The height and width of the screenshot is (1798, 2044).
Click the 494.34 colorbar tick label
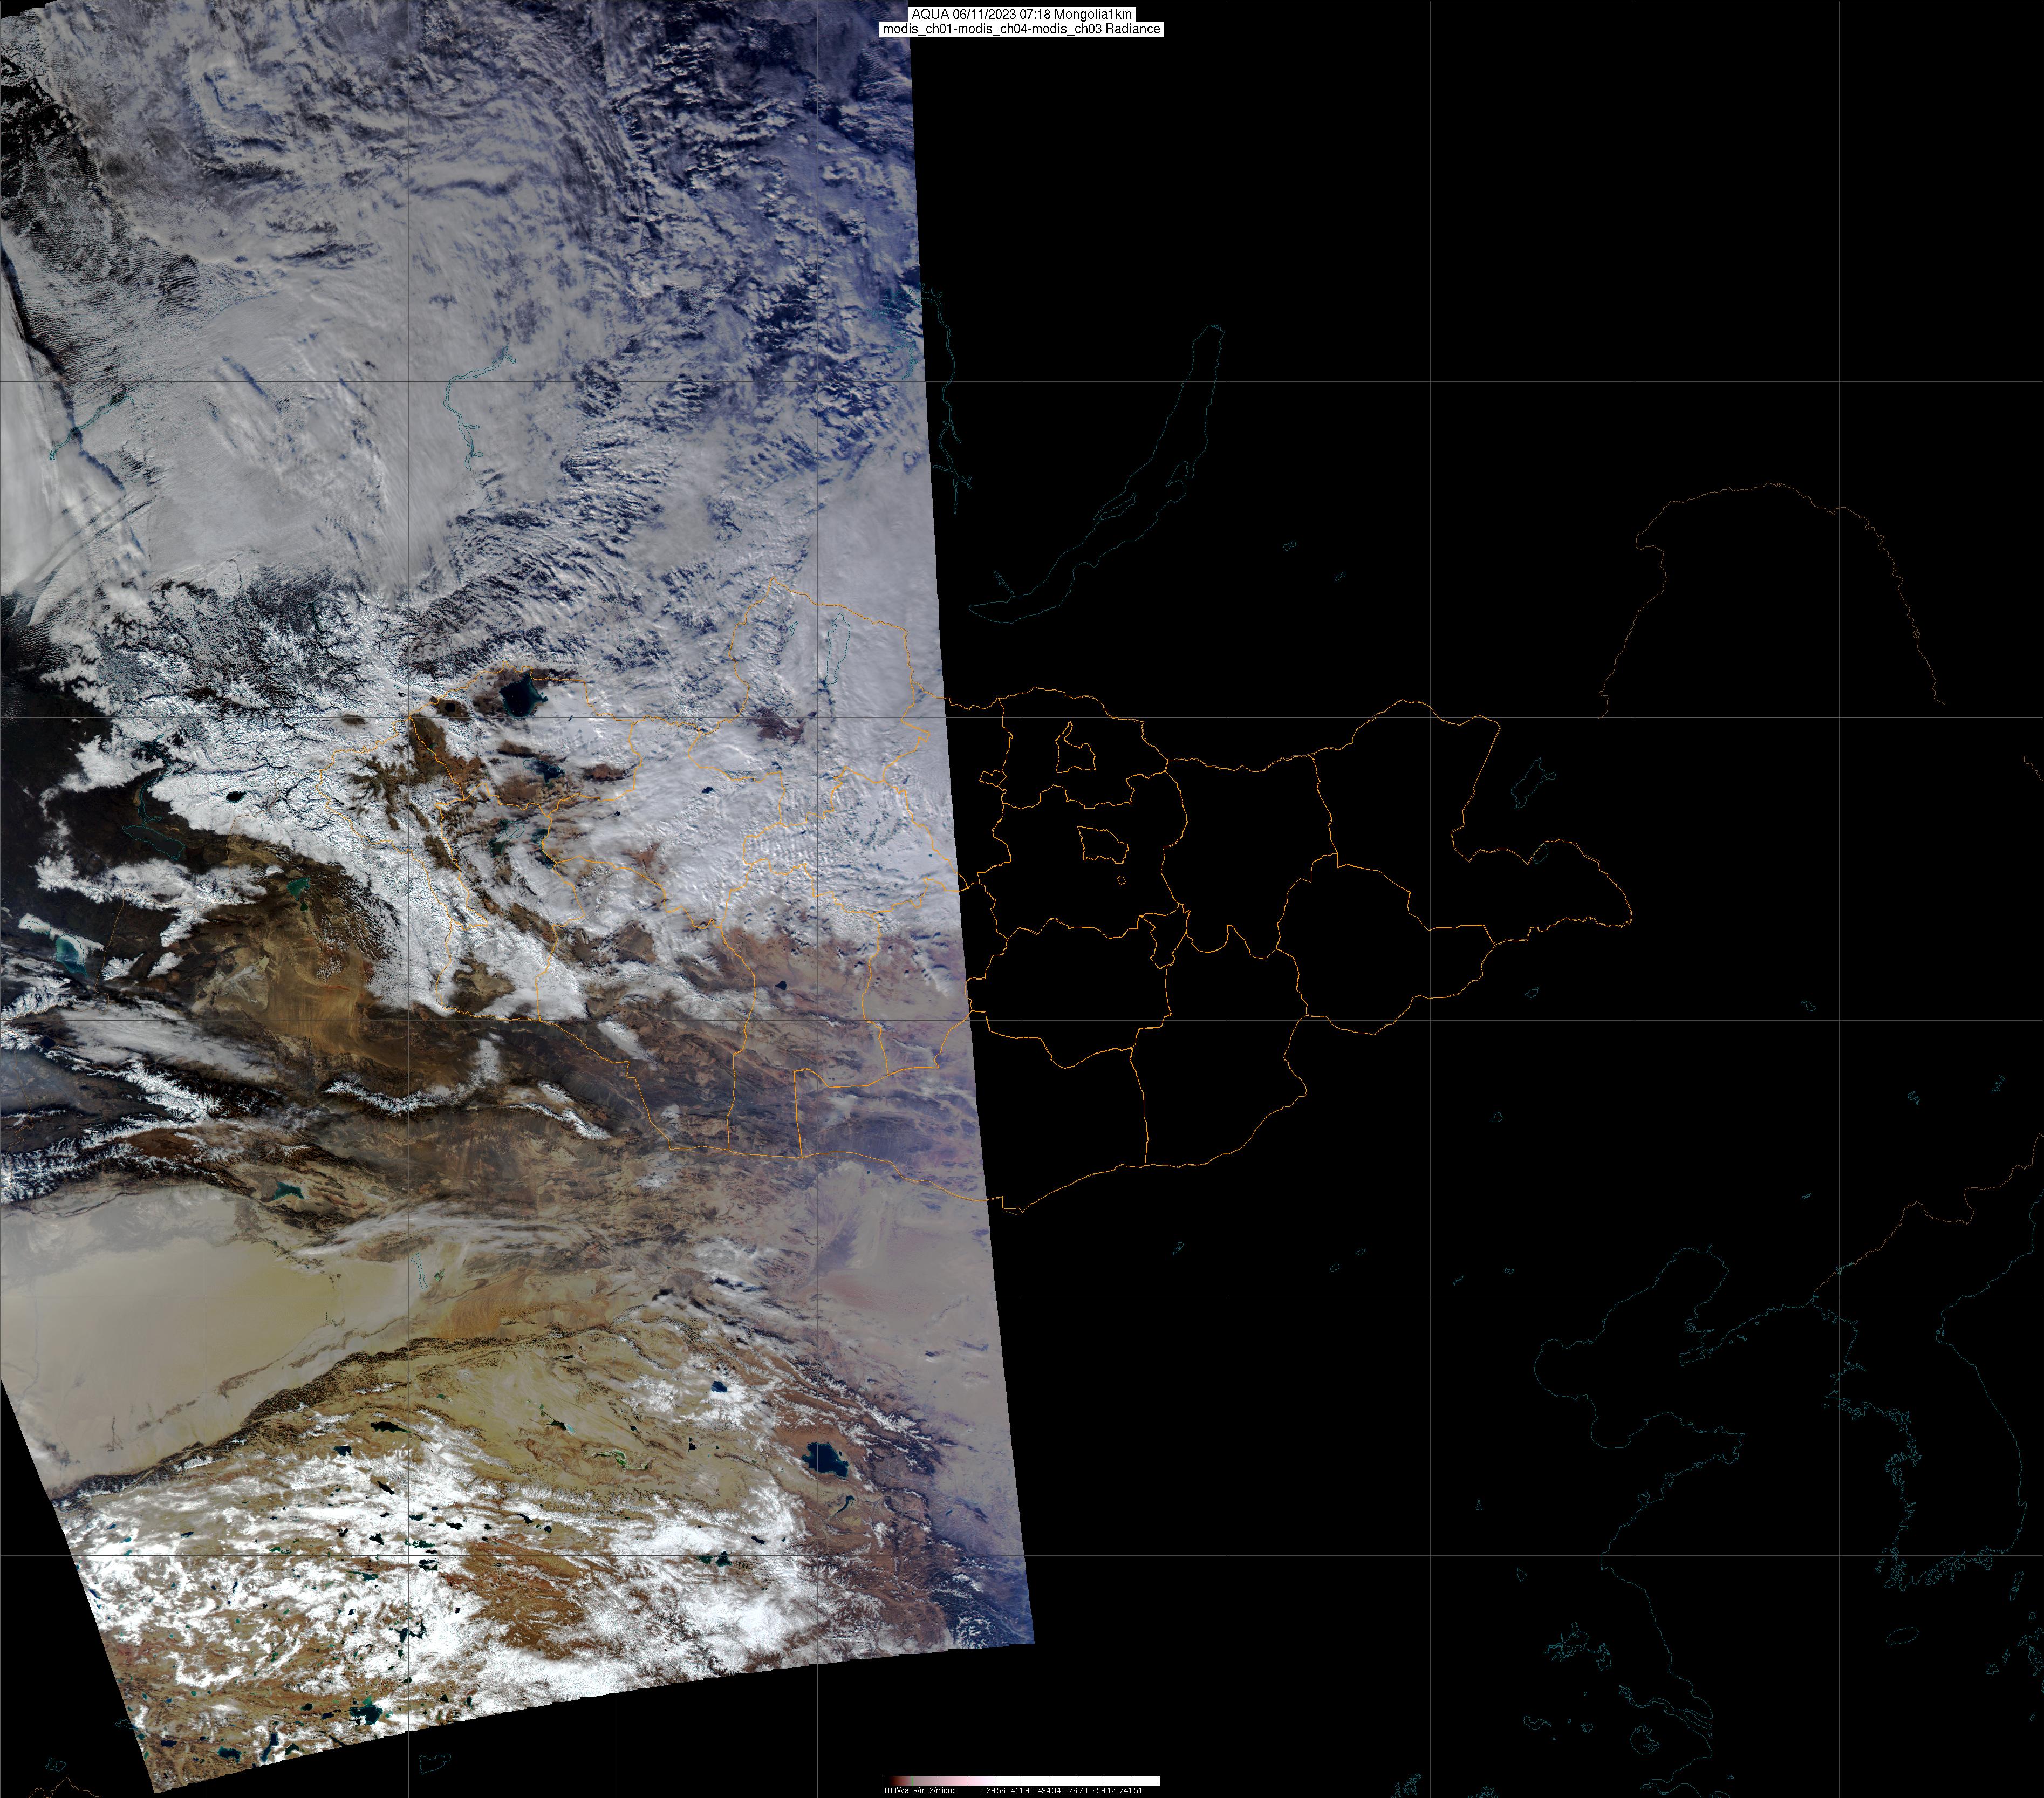1049,1790
